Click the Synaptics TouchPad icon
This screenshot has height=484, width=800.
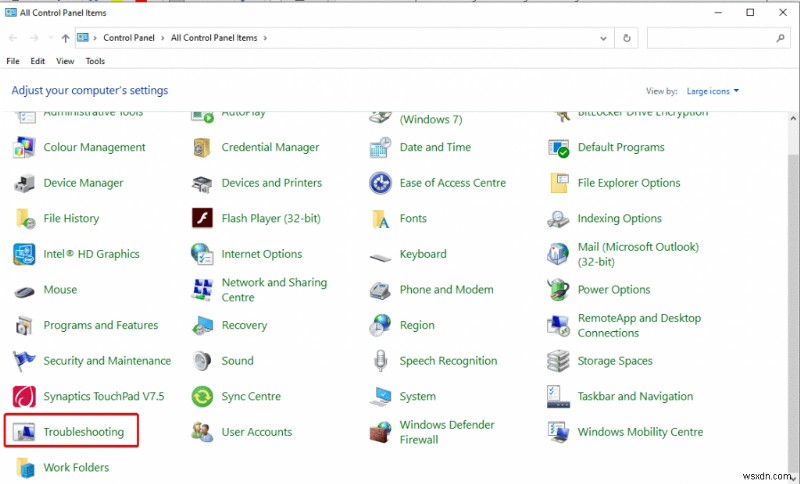(x=24, y=397)
